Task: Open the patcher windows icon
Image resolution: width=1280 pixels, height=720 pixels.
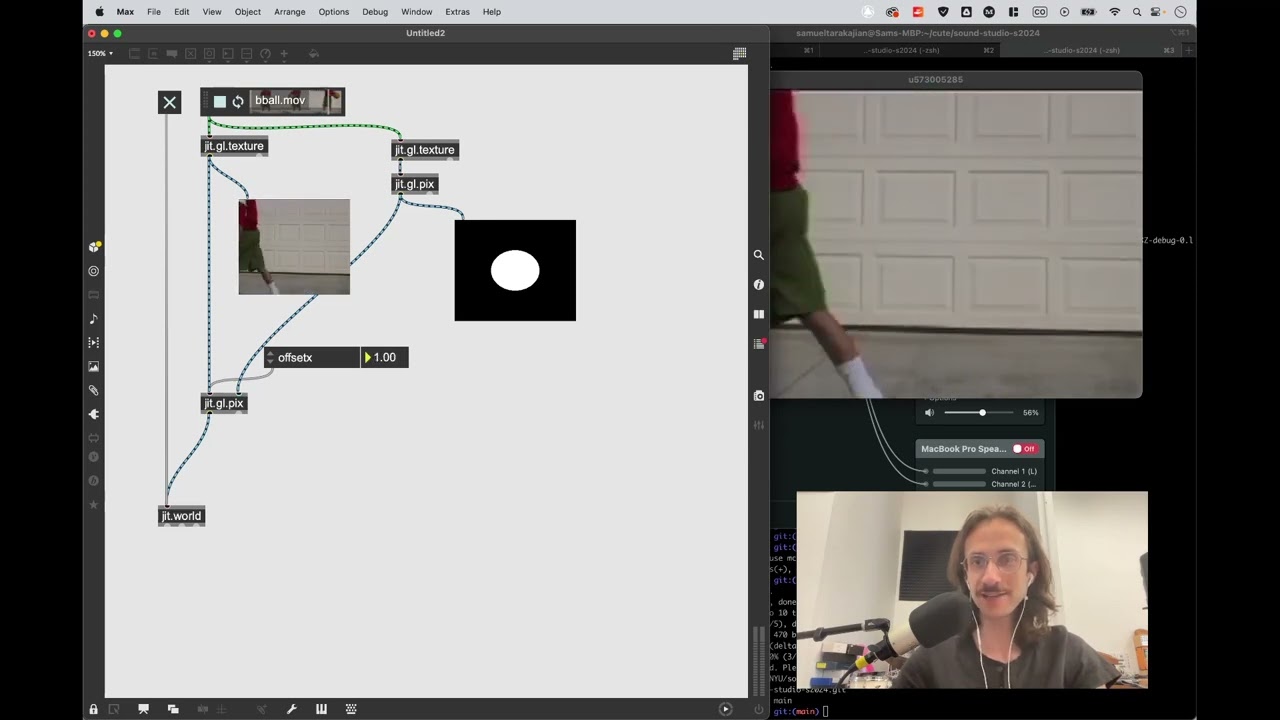Action: click(173, 709)
